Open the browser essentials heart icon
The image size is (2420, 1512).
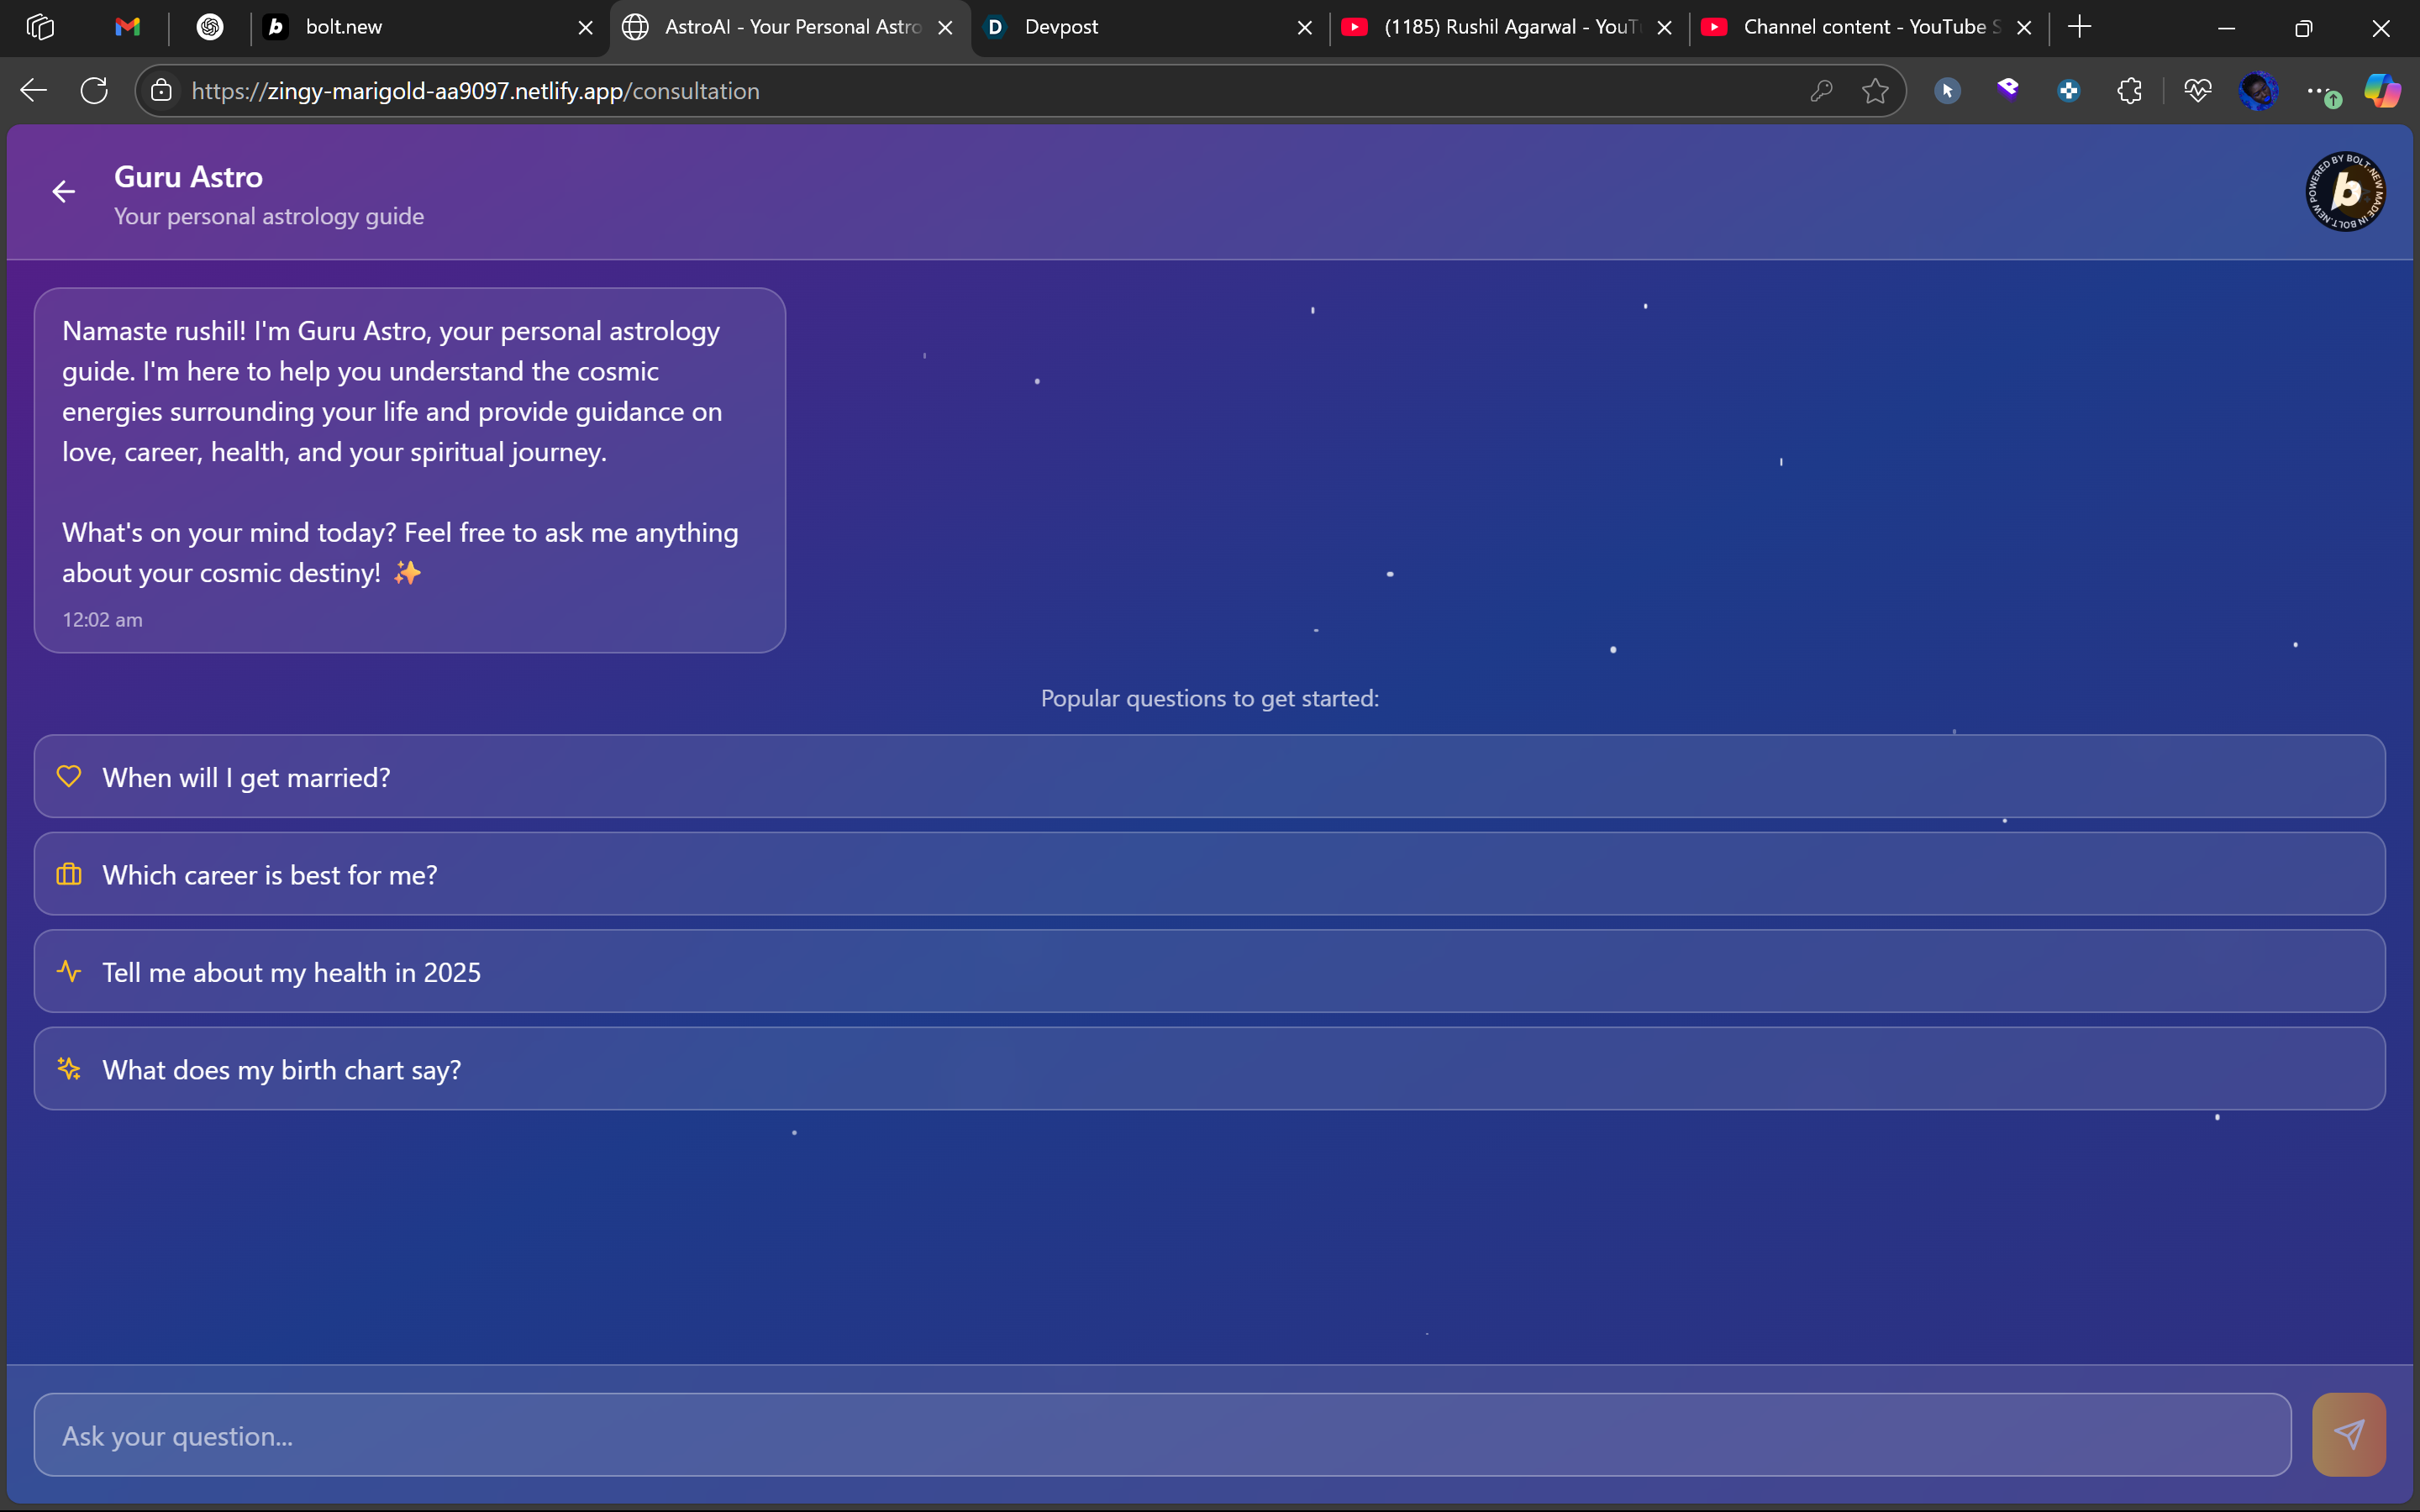(x=2197, y=91)
